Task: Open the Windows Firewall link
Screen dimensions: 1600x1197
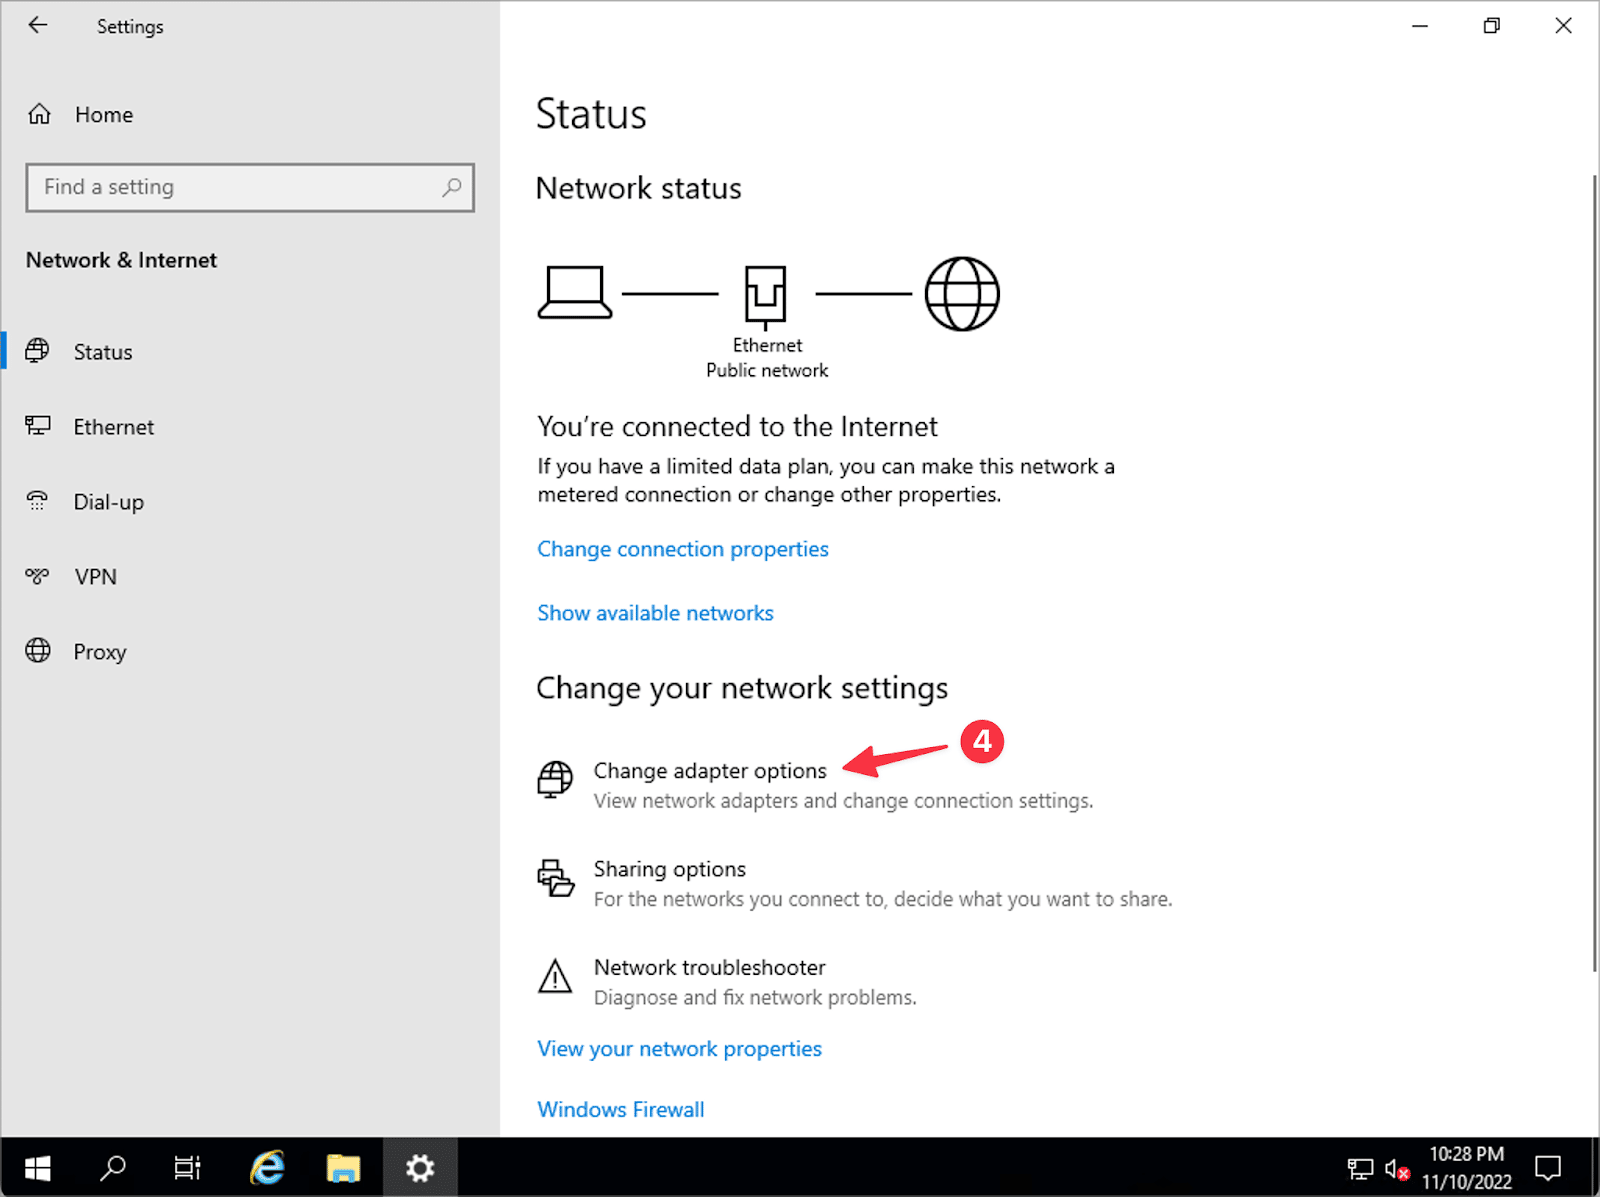Action: point(620,1110)
